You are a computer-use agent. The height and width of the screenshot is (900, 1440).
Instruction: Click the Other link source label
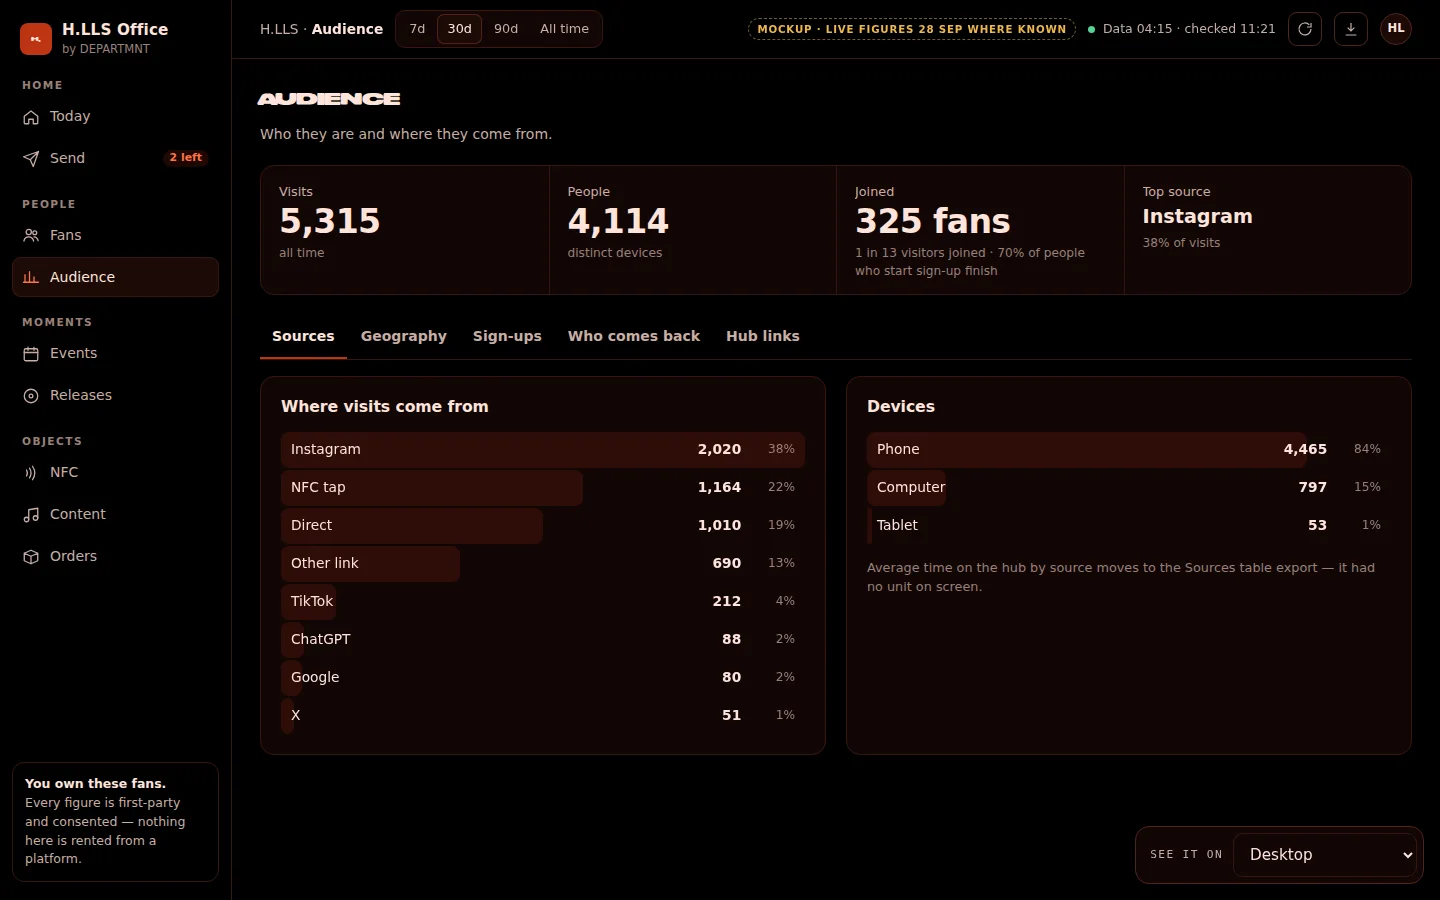(324, 564)
